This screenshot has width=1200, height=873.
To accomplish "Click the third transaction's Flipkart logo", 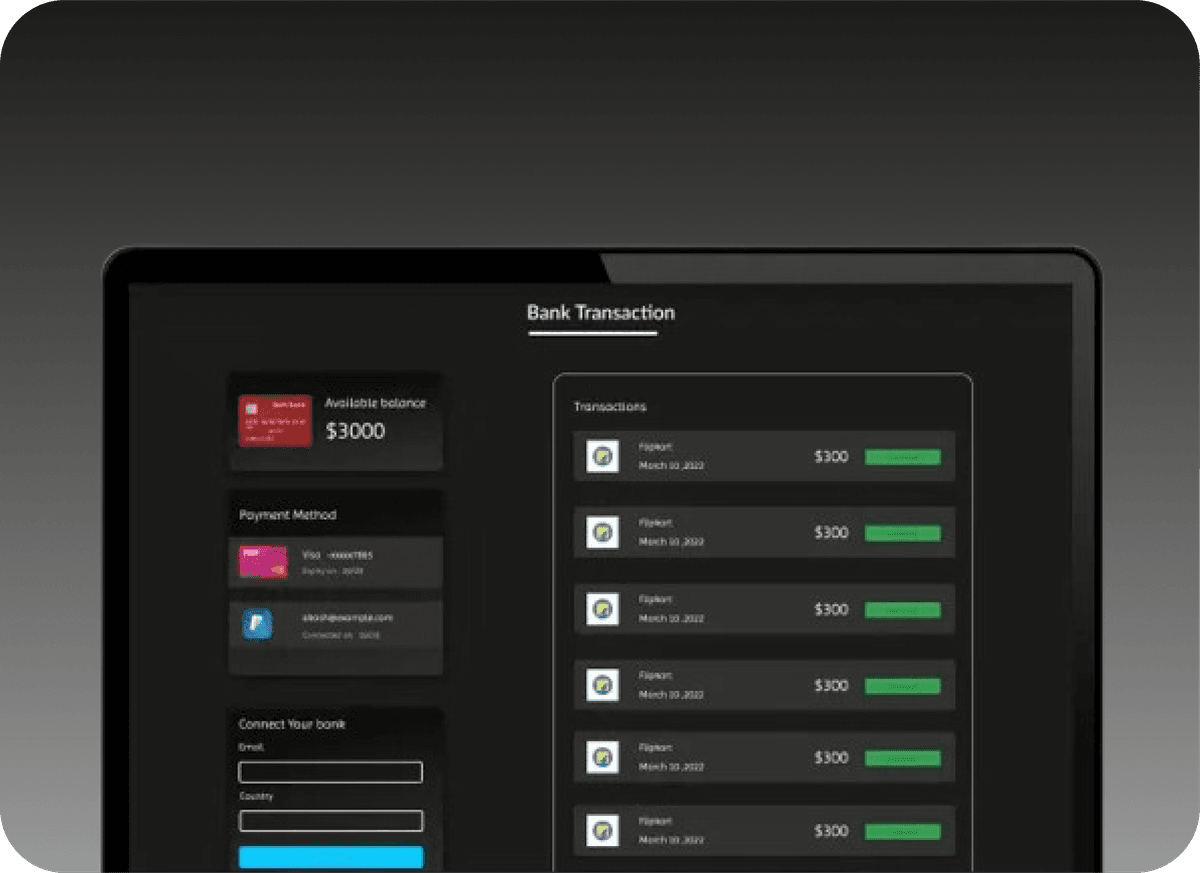I will coord(602,609).
